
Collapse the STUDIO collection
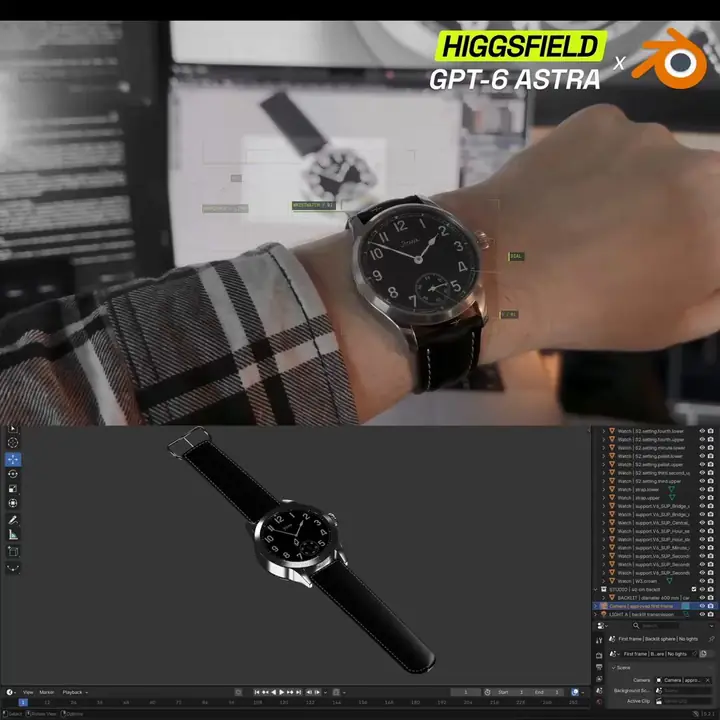click(596, 589)
